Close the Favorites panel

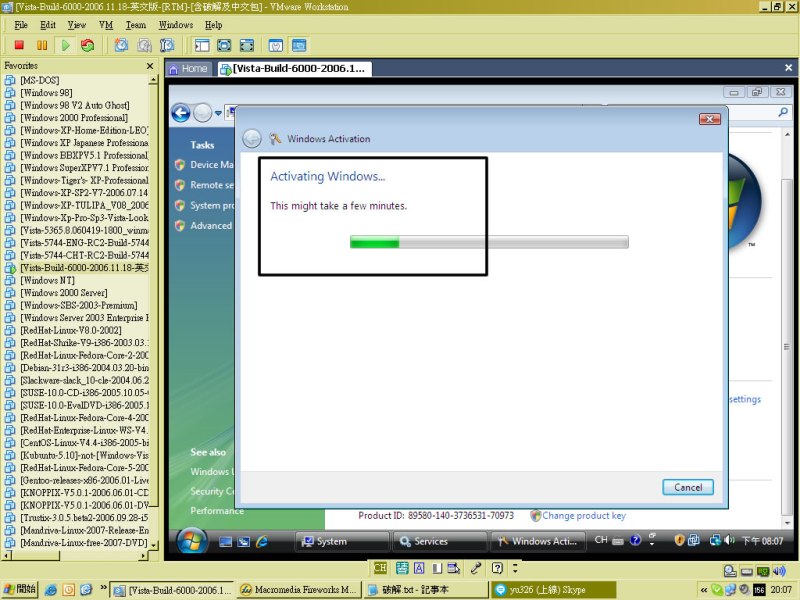tap(149, 66)
